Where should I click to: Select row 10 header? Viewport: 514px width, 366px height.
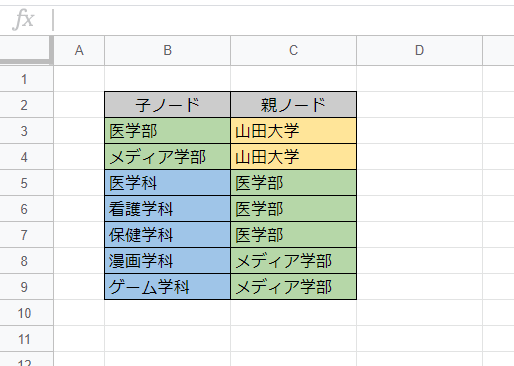[x=26, y=313]
